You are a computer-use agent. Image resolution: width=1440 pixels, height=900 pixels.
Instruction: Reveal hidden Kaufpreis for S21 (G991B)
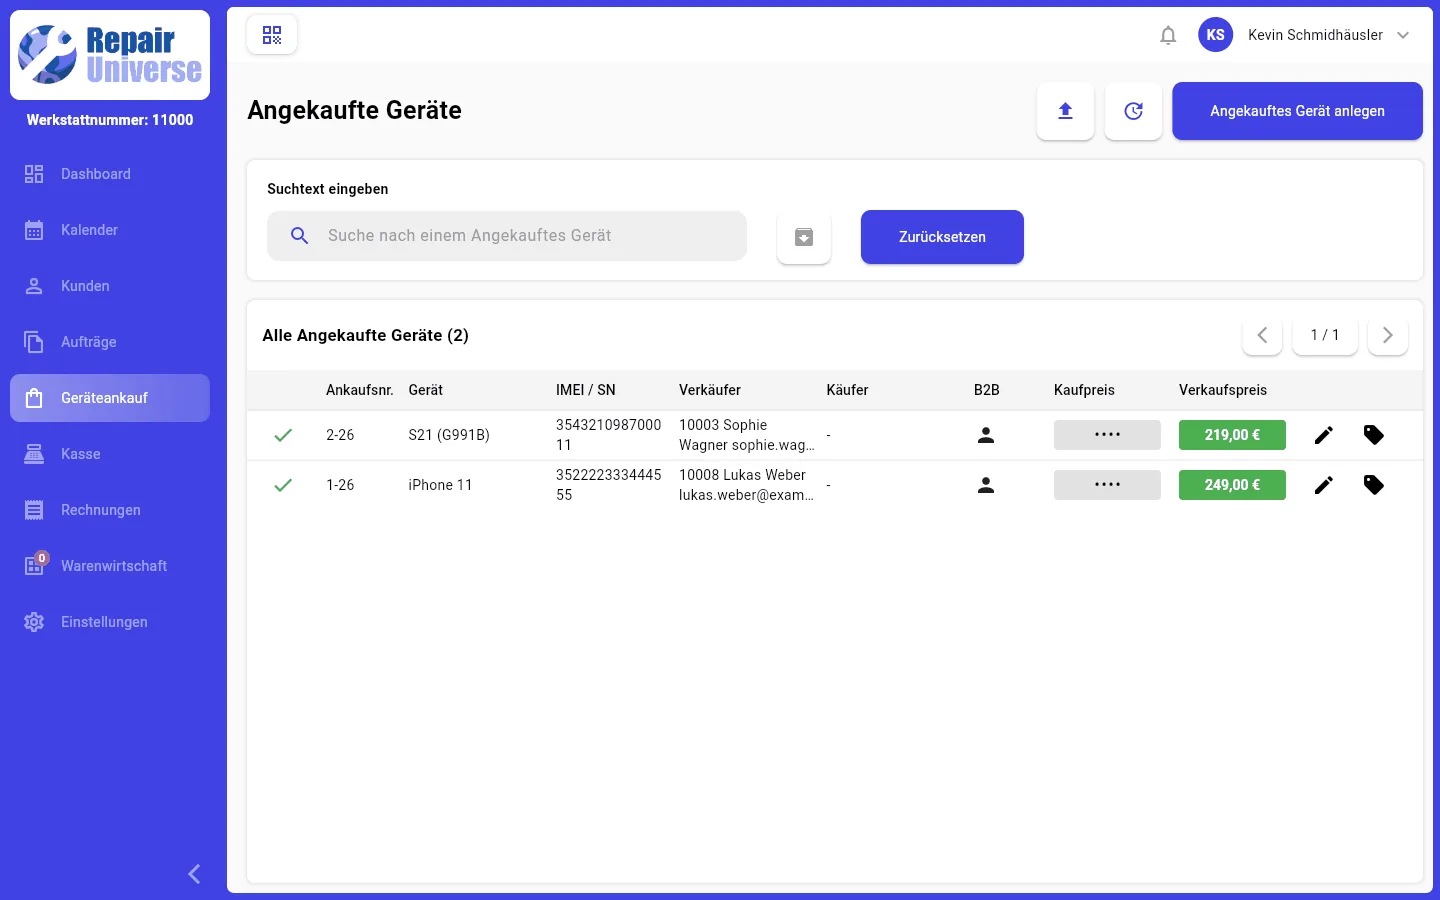(1107, 435)
